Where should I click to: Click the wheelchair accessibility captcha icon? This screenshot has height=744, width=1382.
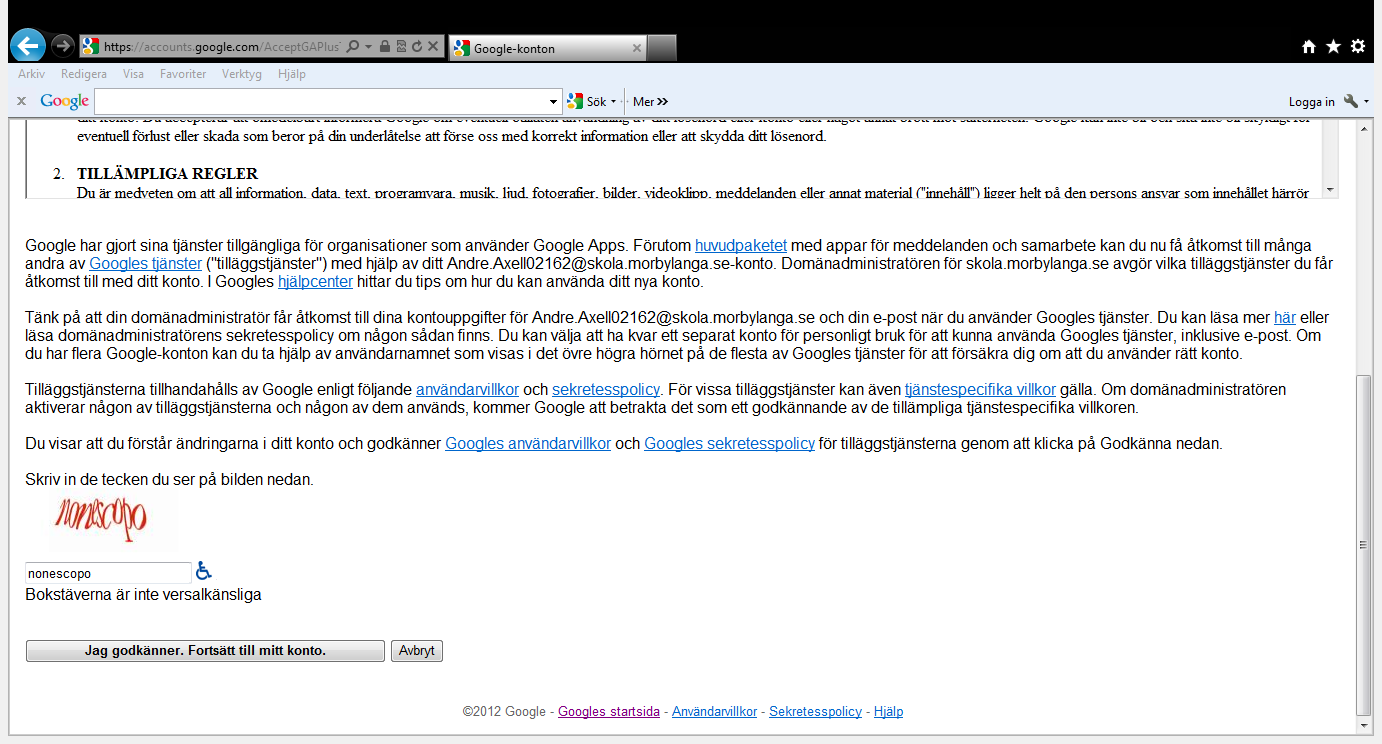(x=204, y=571)
